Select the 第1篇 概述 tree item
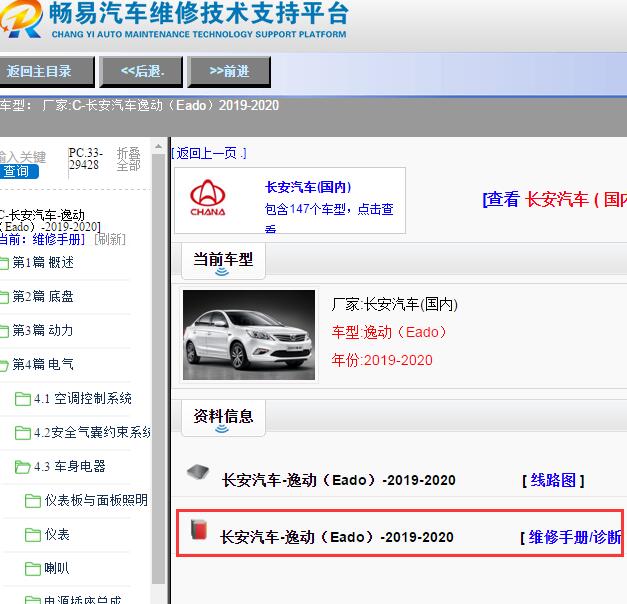The height and width of the screenshot is (604, 627). pyautogui.click(x=43, y=262)
